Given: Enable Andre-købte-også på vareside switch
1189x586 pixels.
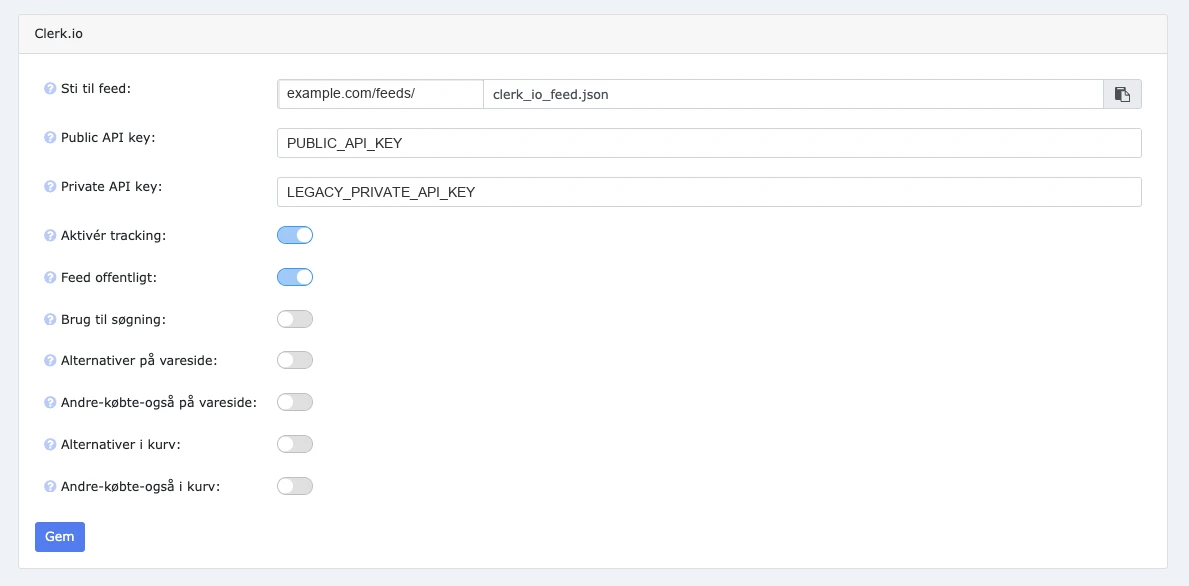Looking at the screenshot, I should [x=295, y=402].
